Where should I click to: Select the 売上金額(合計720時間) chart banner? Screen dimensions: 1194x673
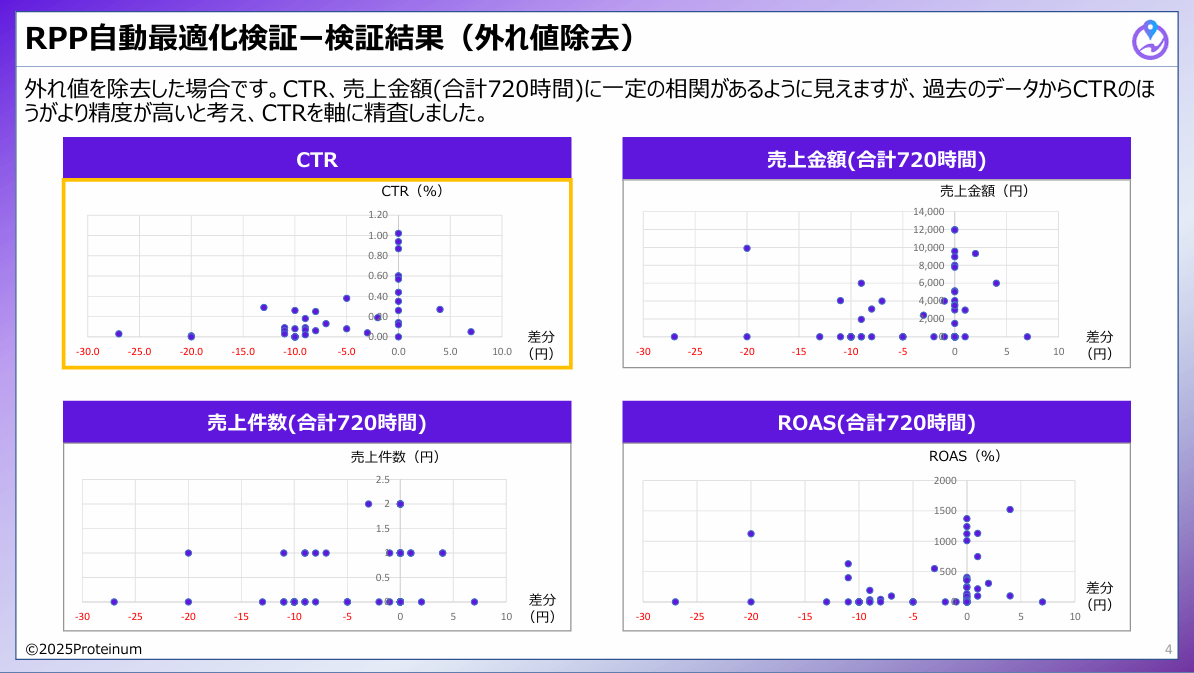pyautogui.click(x=875, y=157)
